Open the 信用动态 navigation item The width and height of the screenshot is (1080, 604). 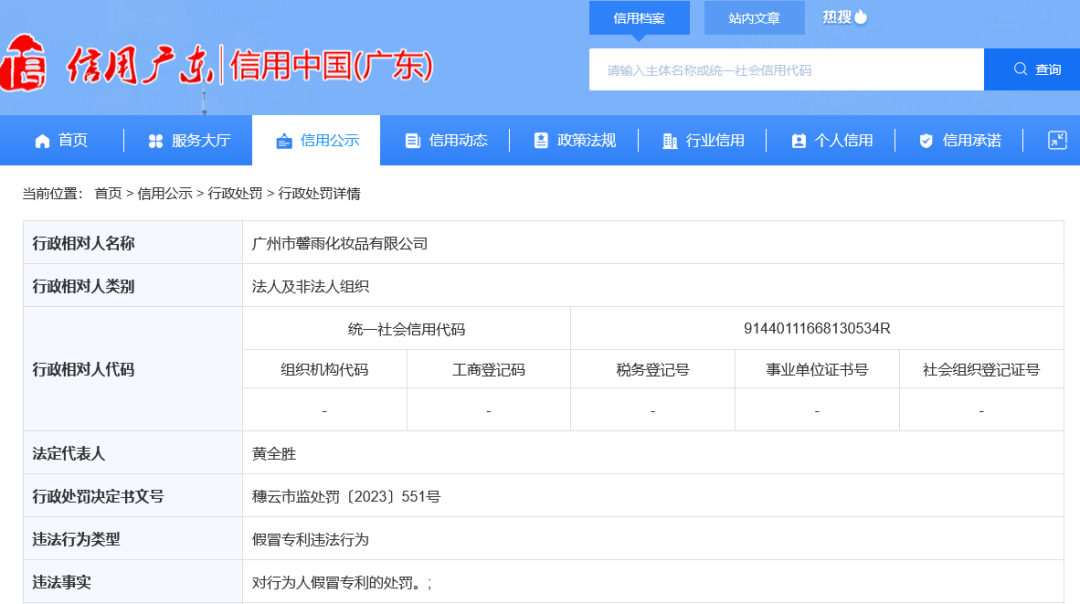point(446,140)
